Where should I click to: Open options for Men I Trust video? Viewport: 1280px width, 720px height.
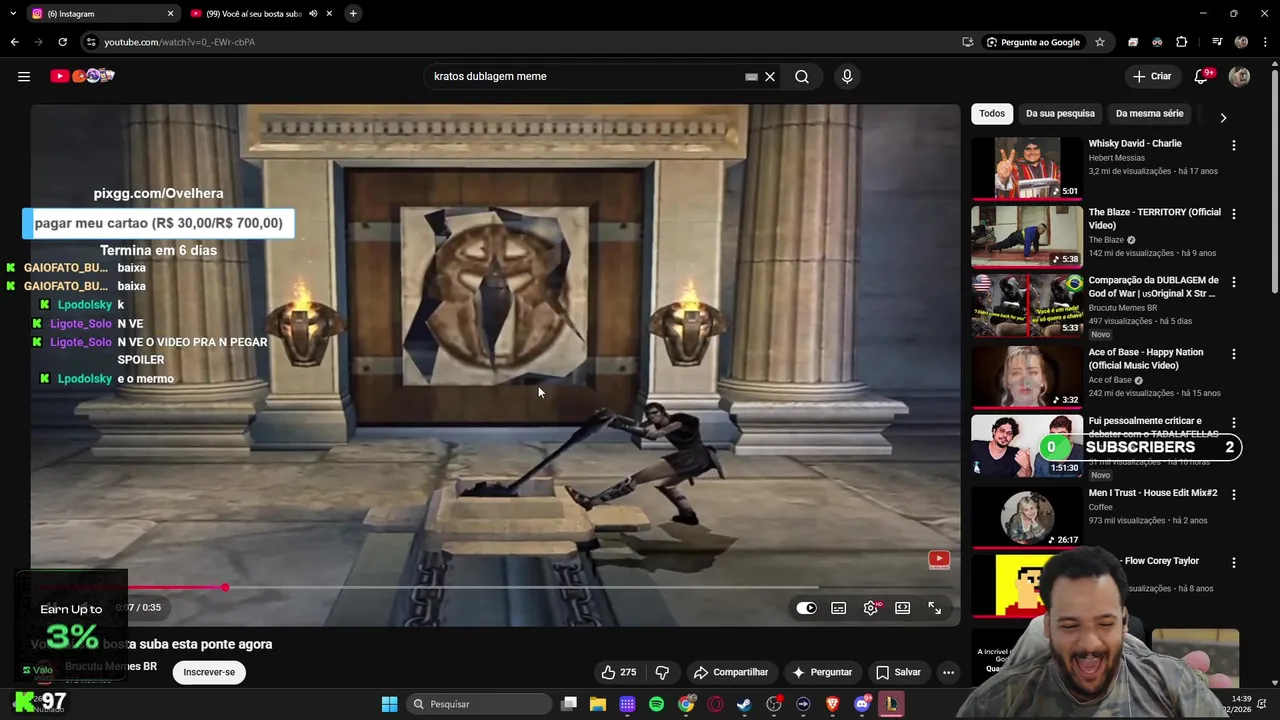[1234, 494]
